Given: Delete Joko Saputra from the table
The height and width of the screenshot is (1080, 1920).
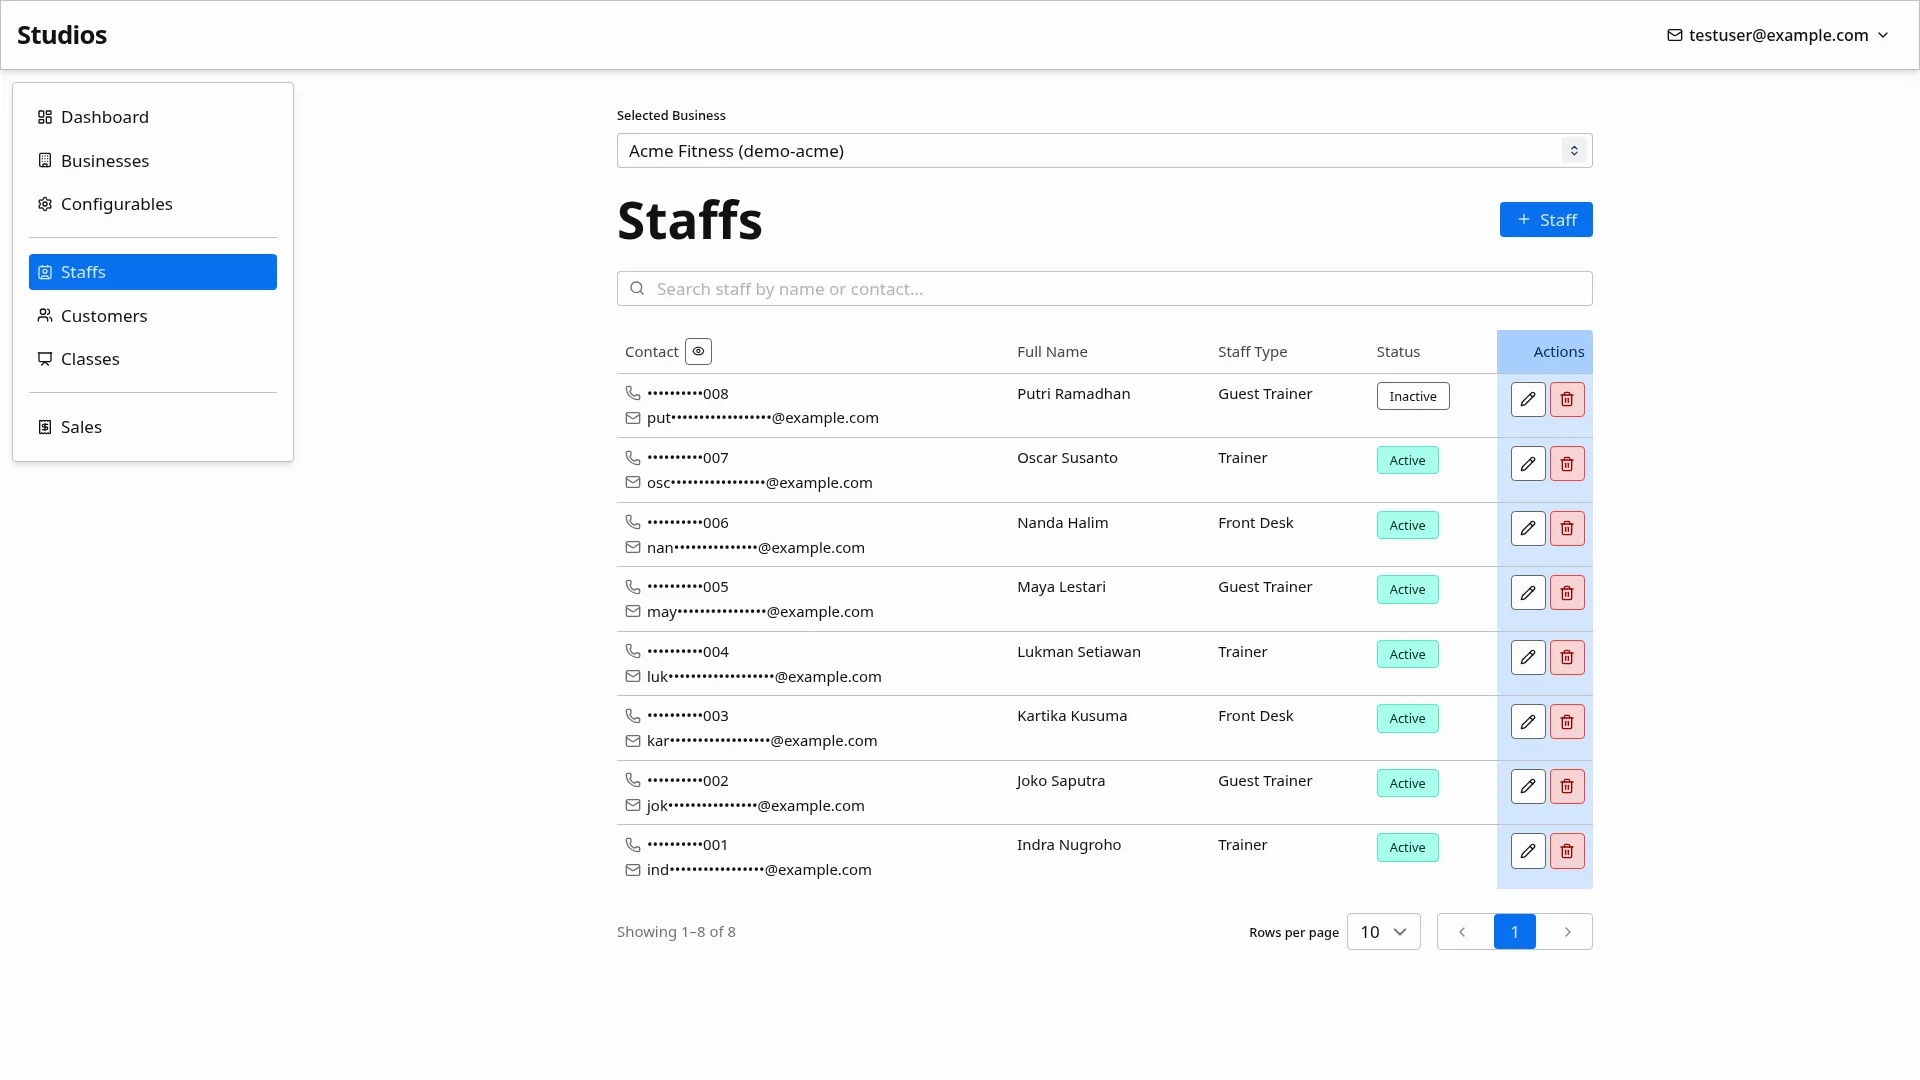Looking at the screenshot, I should 1567,786.
